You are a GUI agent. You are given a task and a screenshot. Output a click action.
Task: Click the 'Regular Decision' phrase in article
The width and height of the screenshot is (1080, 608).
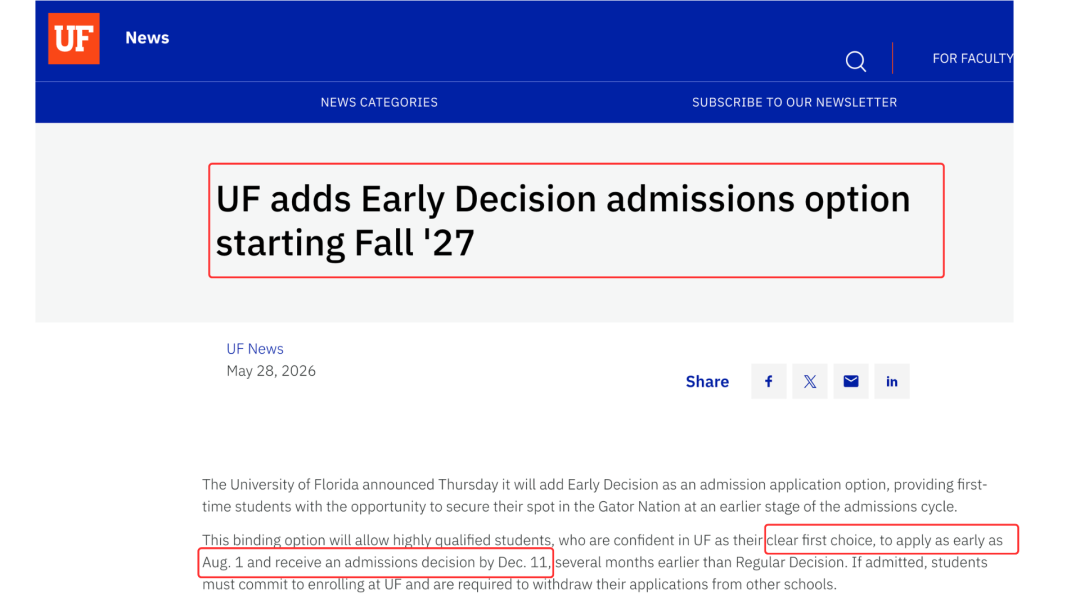coord(790,563)
